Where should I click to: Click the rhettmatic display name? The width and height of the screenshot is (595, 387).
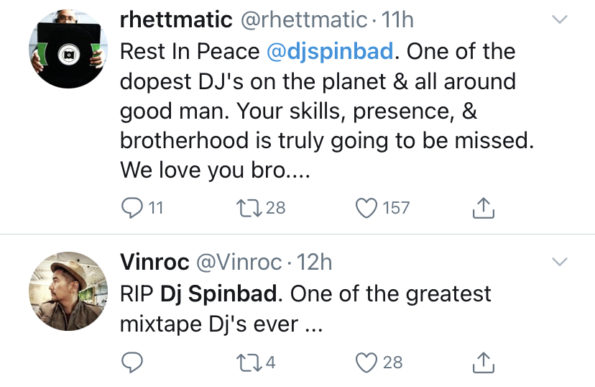tap(176, 20)
